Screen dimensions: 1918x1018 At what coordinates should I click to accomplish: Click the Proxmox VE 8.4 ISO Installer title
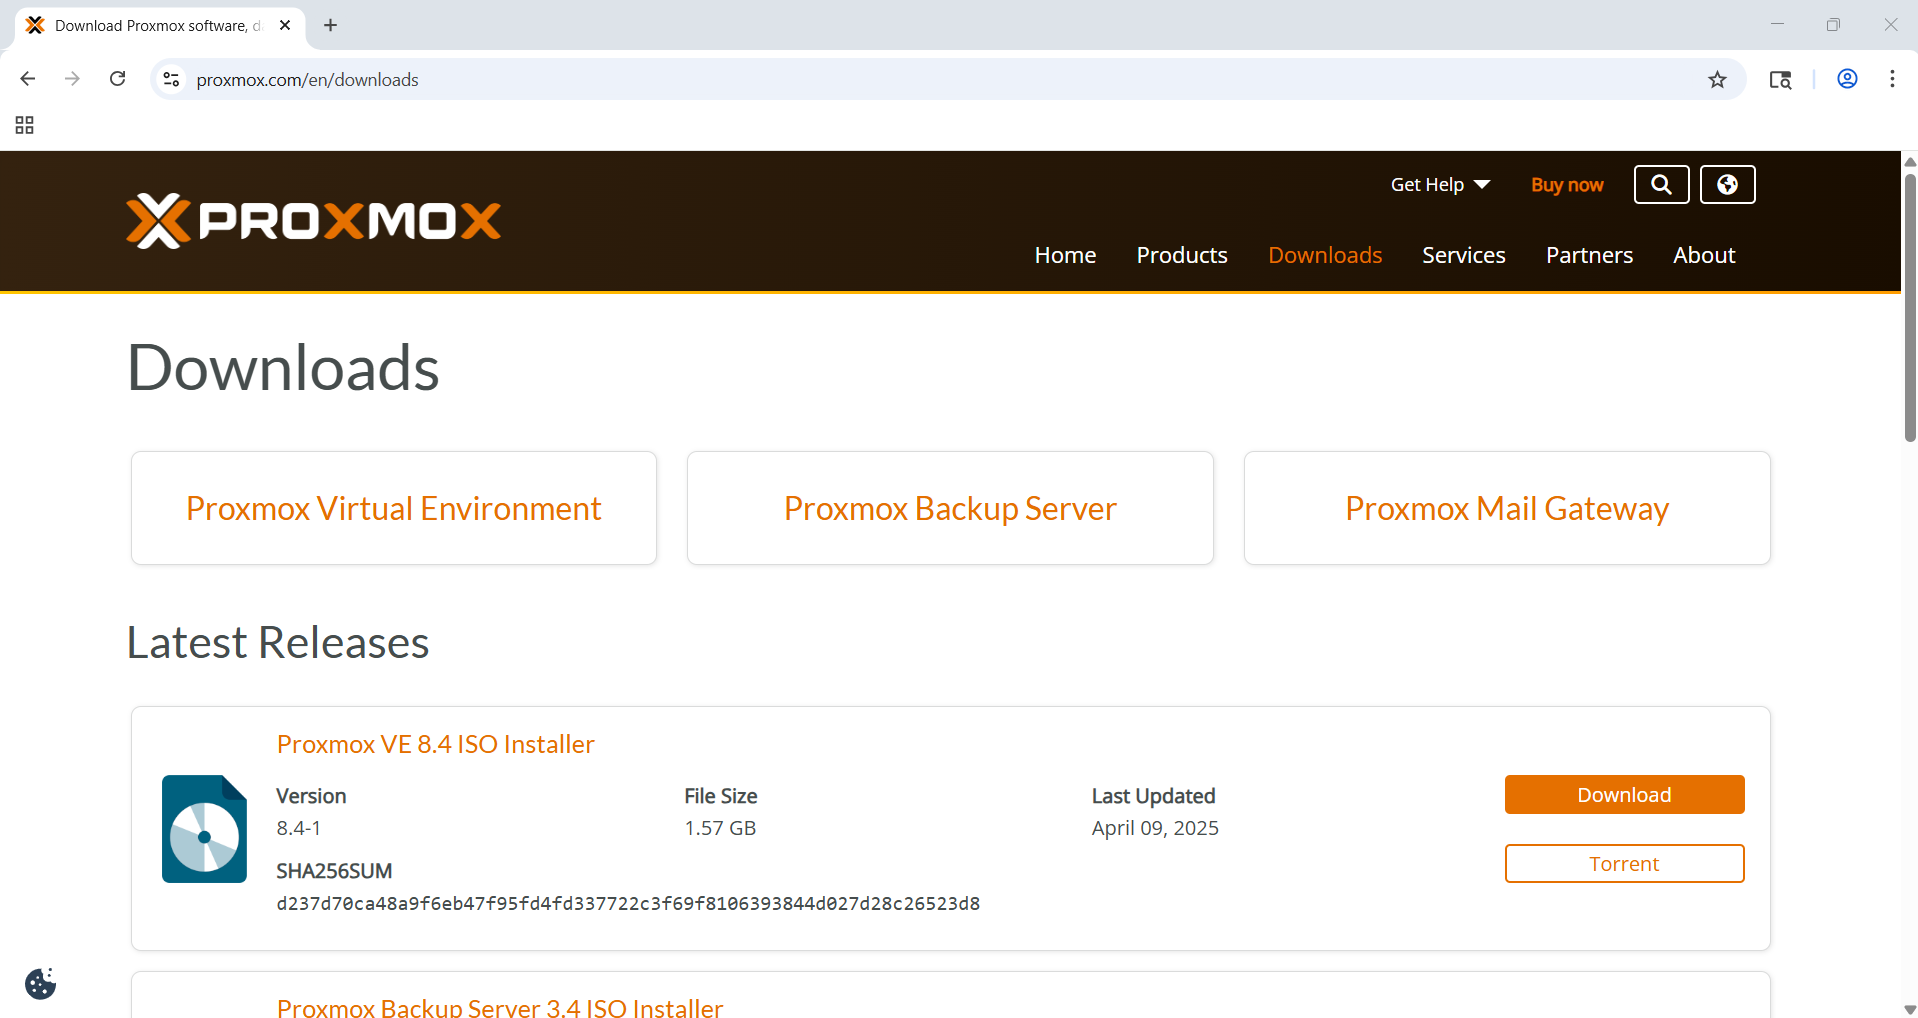(x=436, y=744)
